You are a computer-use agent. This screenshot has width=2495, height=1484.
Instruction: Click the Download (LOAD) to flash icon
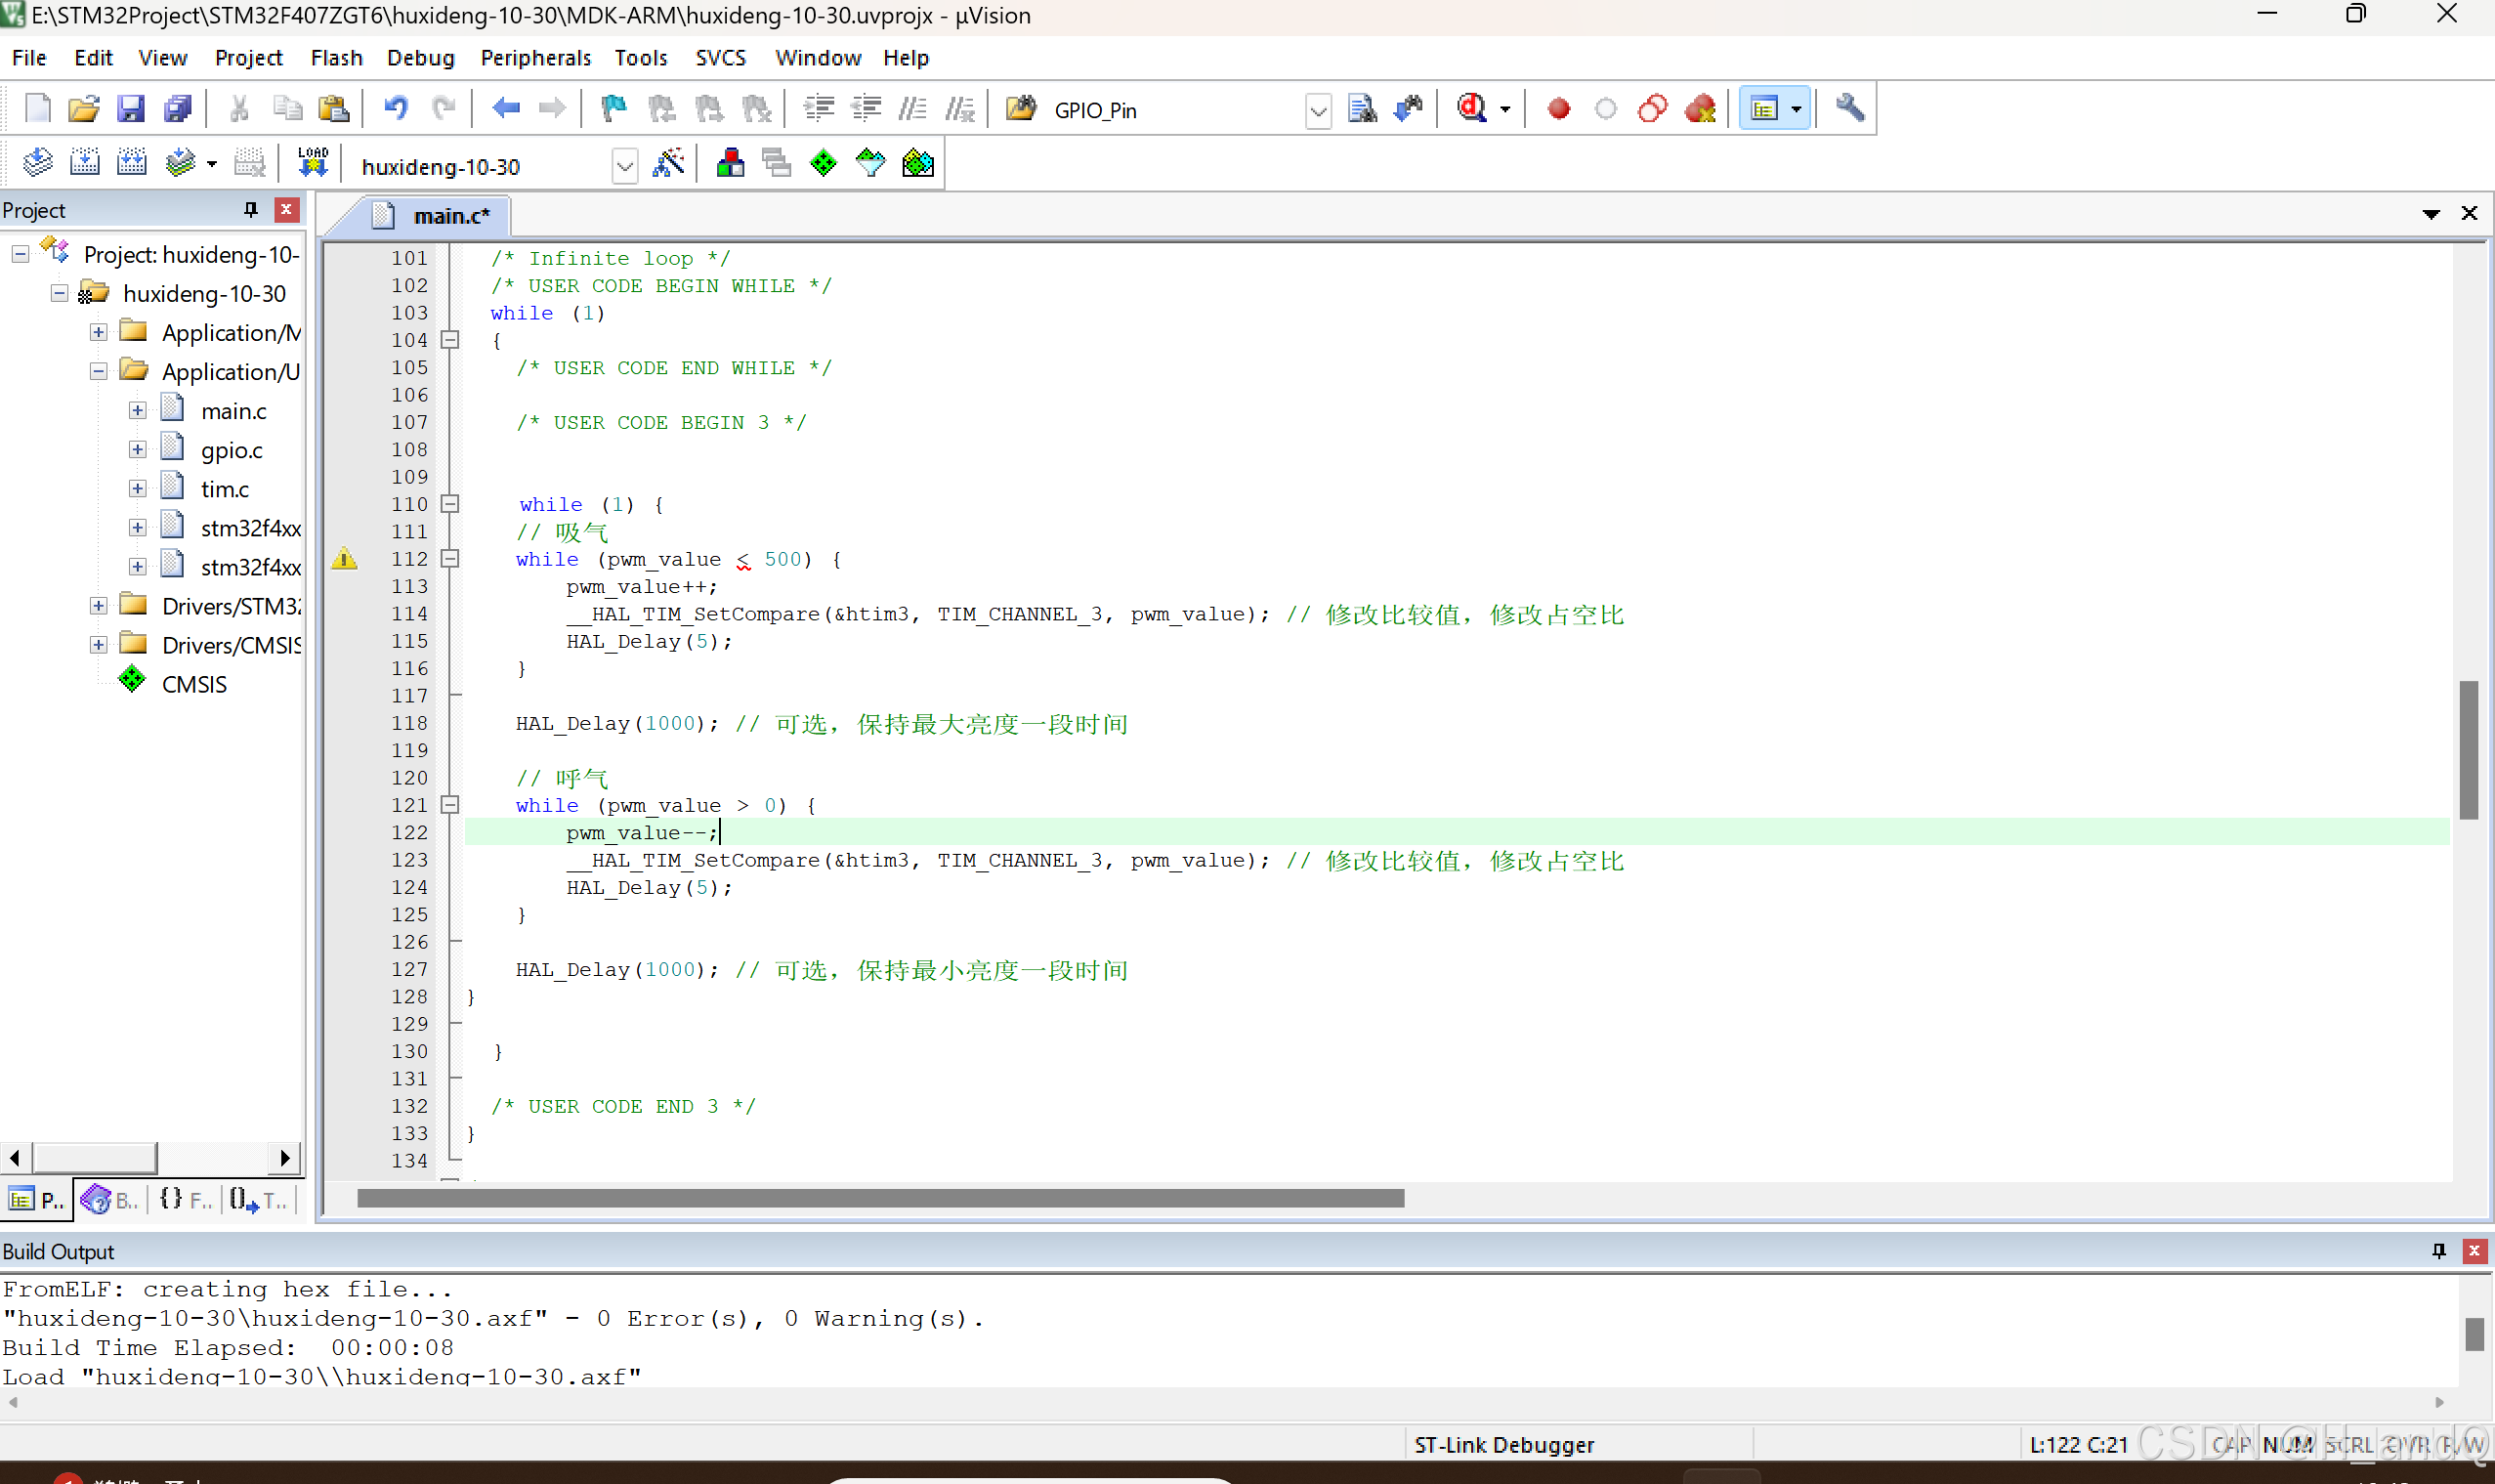312,163
